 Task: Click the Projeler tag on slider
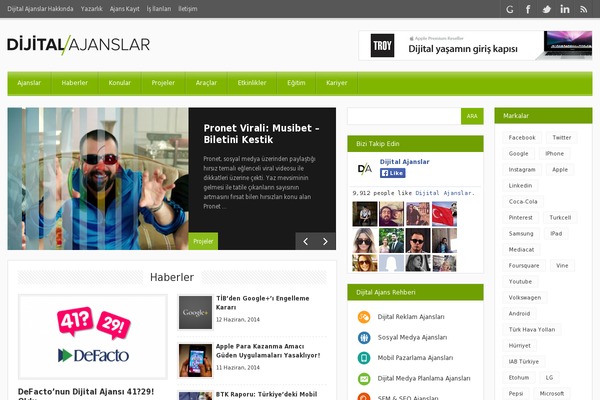(x=203, y=241)
